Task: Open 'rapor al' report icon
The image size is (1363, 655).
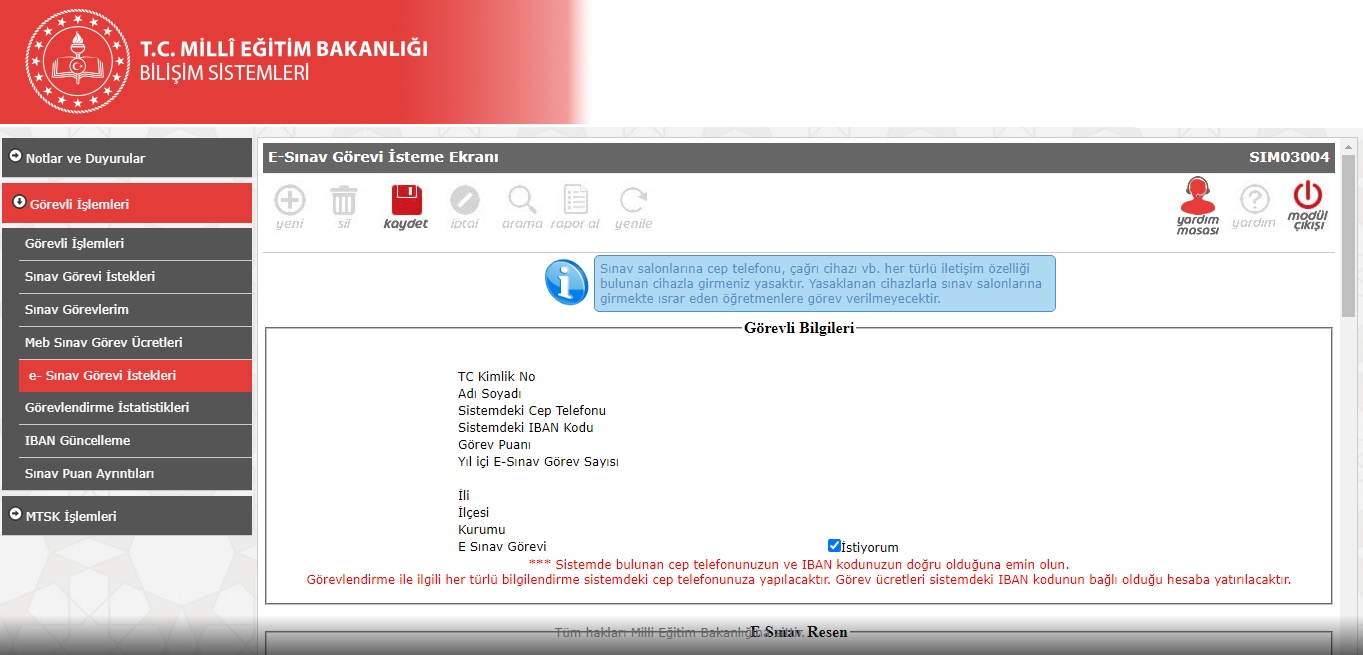Action: [575, 203]
